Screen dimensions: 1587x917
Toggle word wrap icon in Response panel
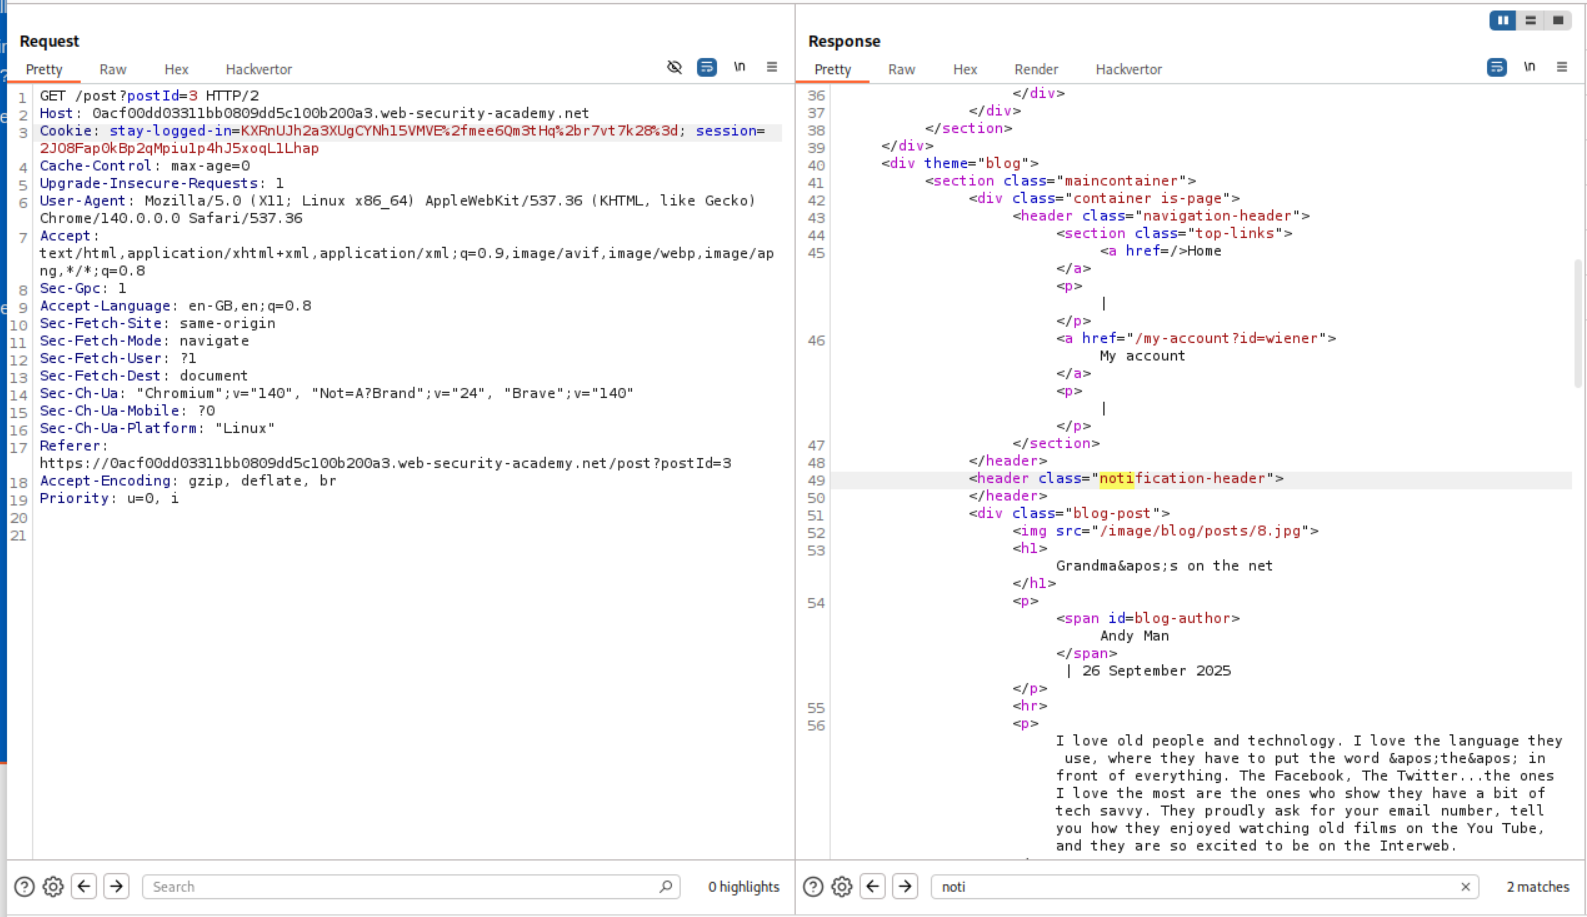(1496, 67)
